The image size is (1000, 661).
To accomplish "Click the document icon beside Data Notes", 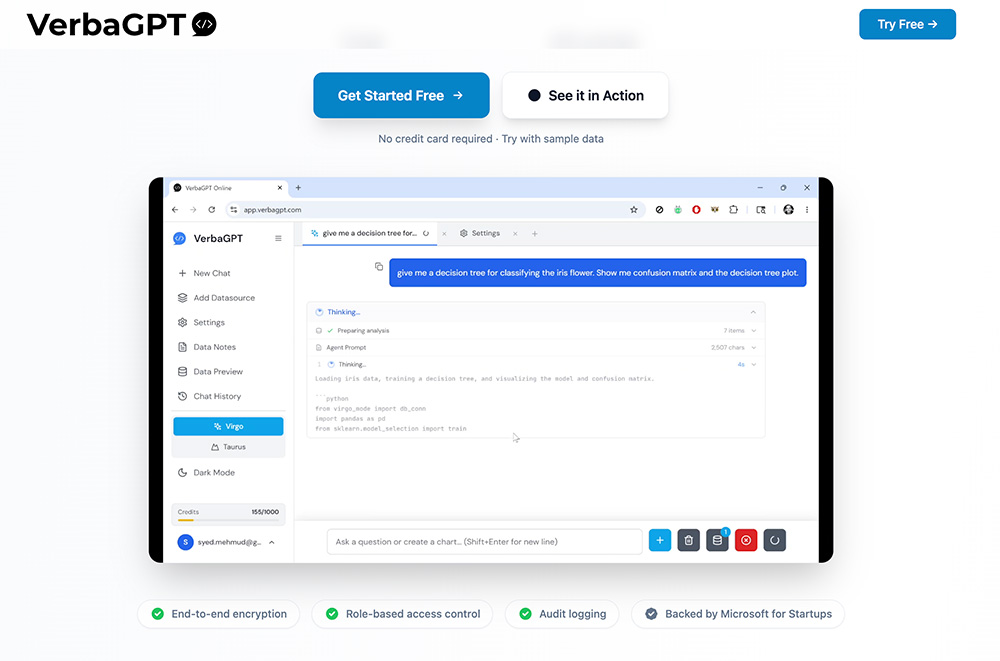I will point(182,347).
